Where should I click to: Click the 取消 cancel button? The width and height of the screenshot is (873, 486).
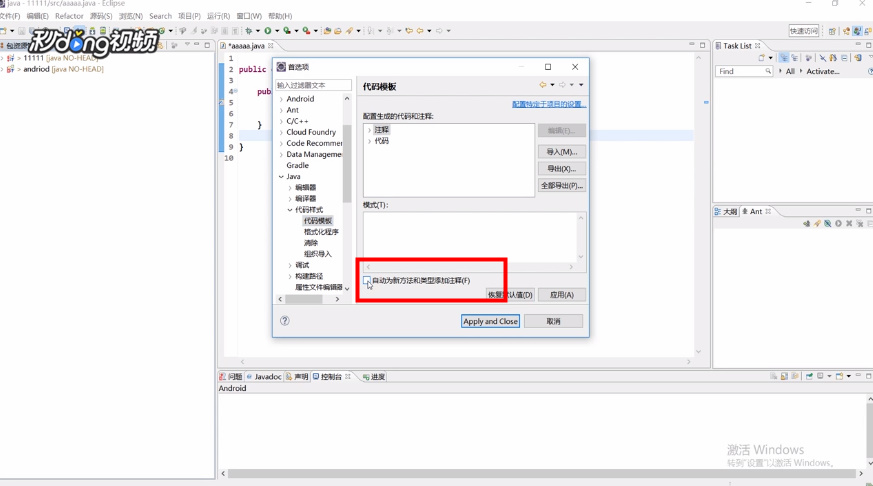coord(553,321)
